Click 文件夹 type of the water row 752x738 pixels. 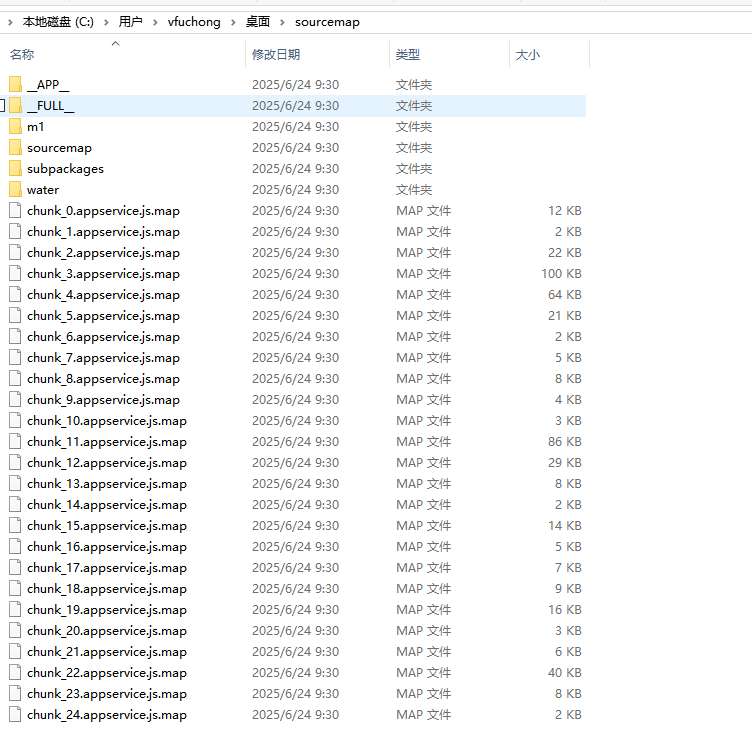point(414,190)
